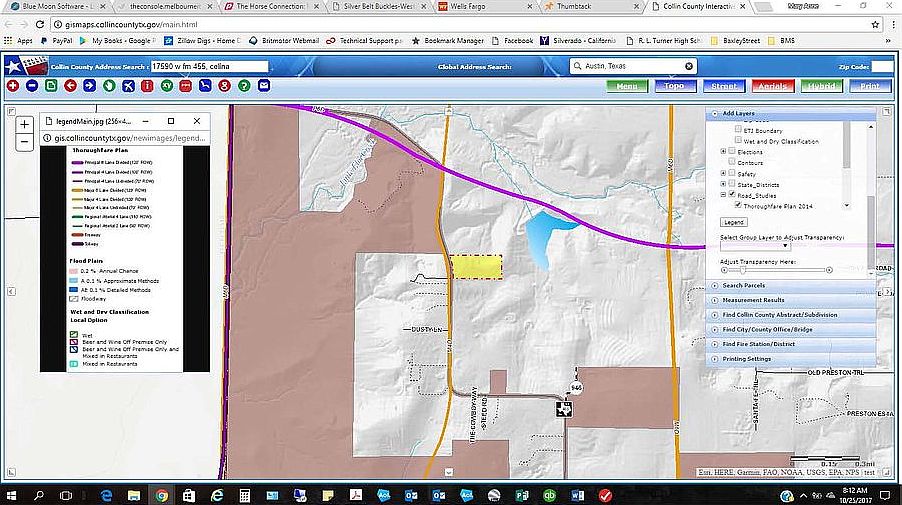Select the red plus zoom-in tool
This screenshot has width=902, height=505.
click(x=13, y=86)
